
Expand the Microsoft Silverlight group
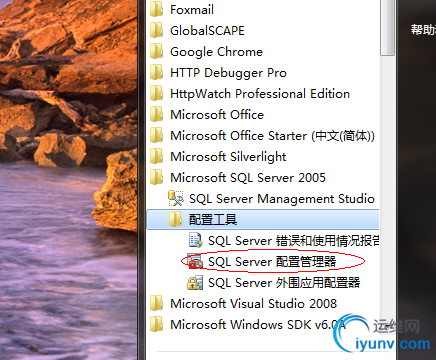click(228, 157)
